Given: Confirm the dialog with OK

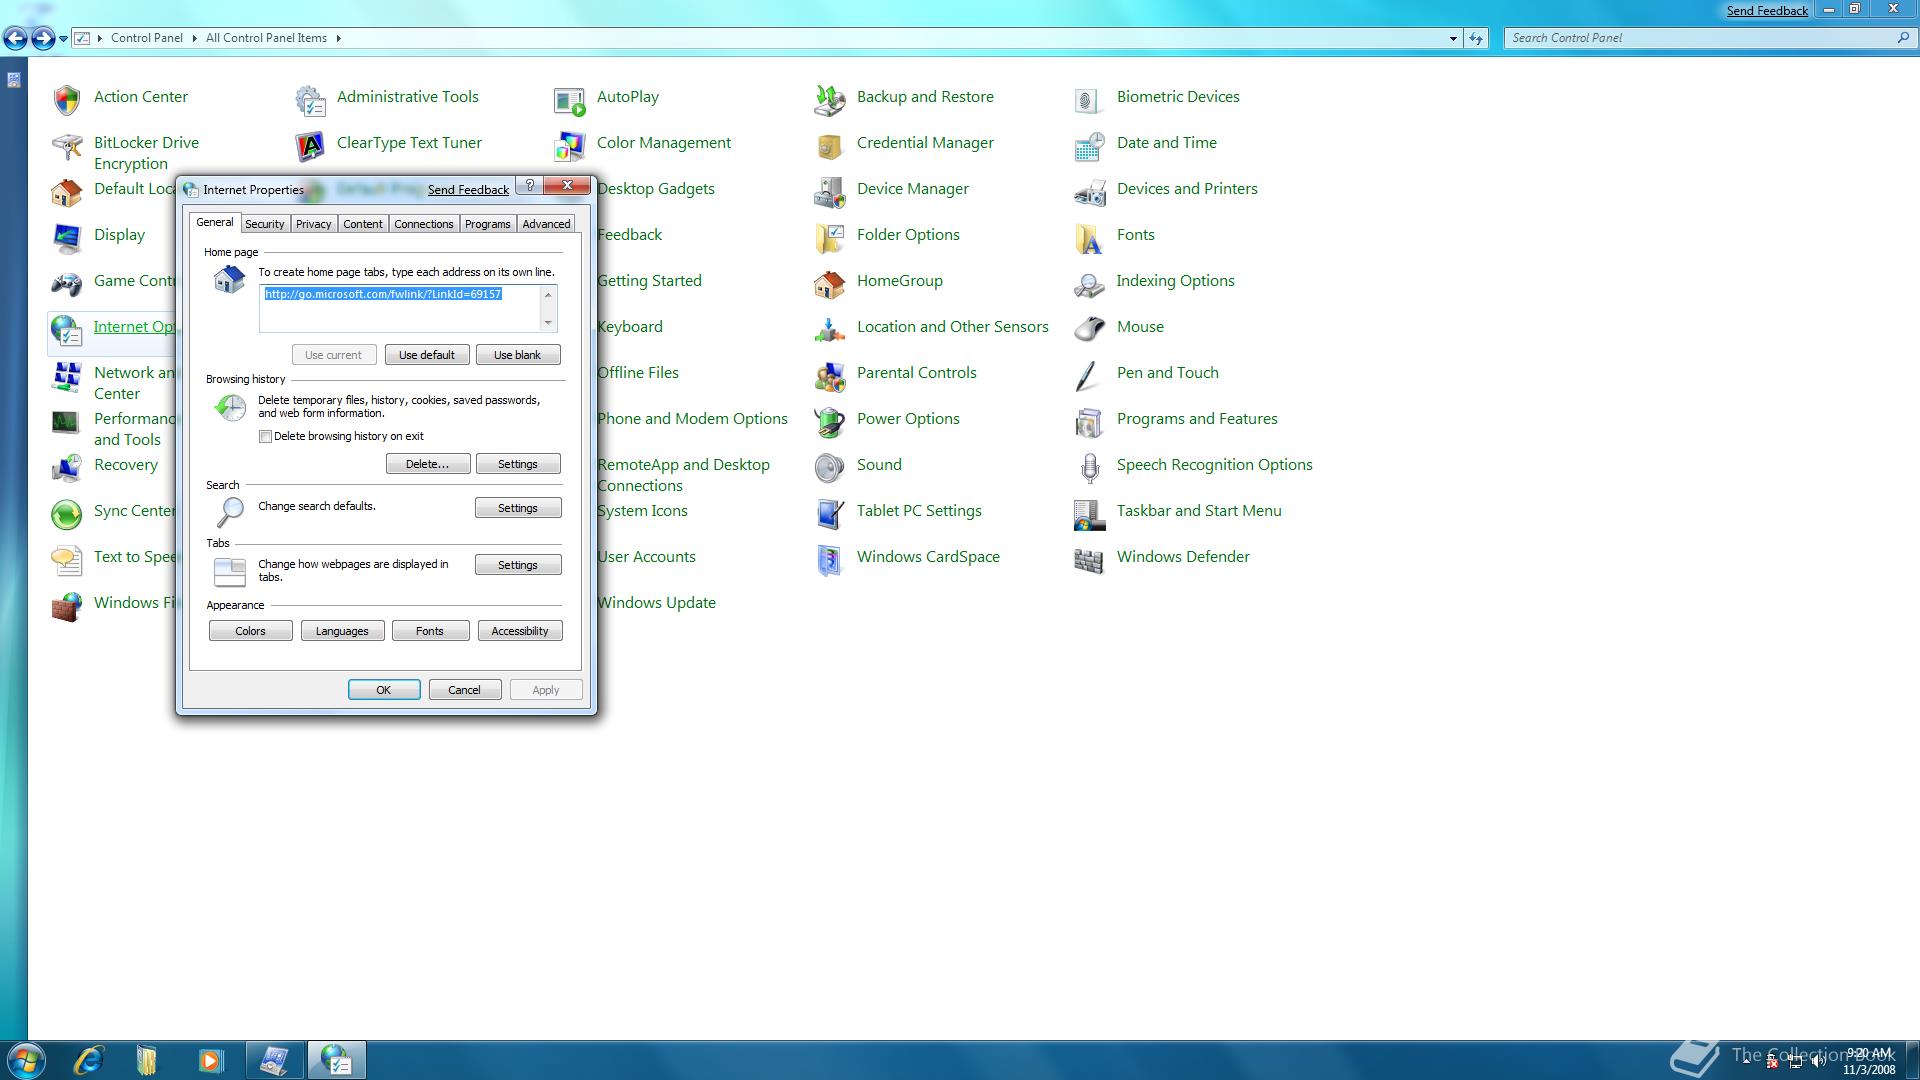Looking at the screenshot, I should point(384,690).
